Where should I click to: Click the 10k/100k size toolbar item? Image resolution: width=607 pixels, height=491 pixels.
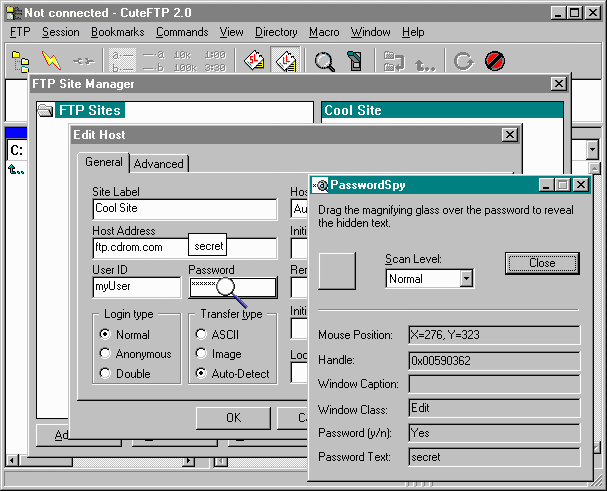(x=185, y=61)
